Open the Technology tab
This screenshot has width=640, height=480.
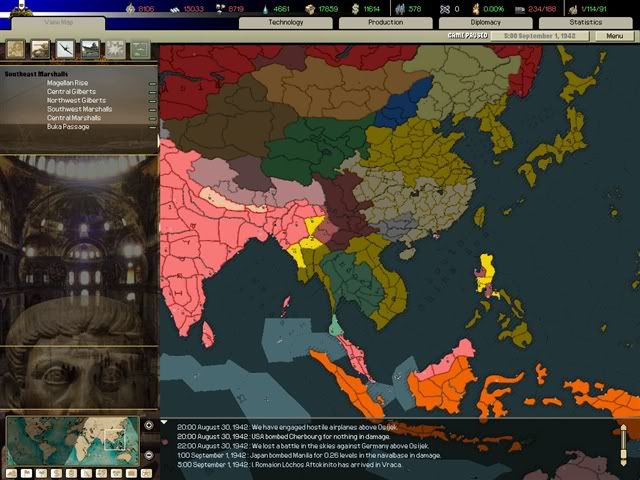(285, 21)
